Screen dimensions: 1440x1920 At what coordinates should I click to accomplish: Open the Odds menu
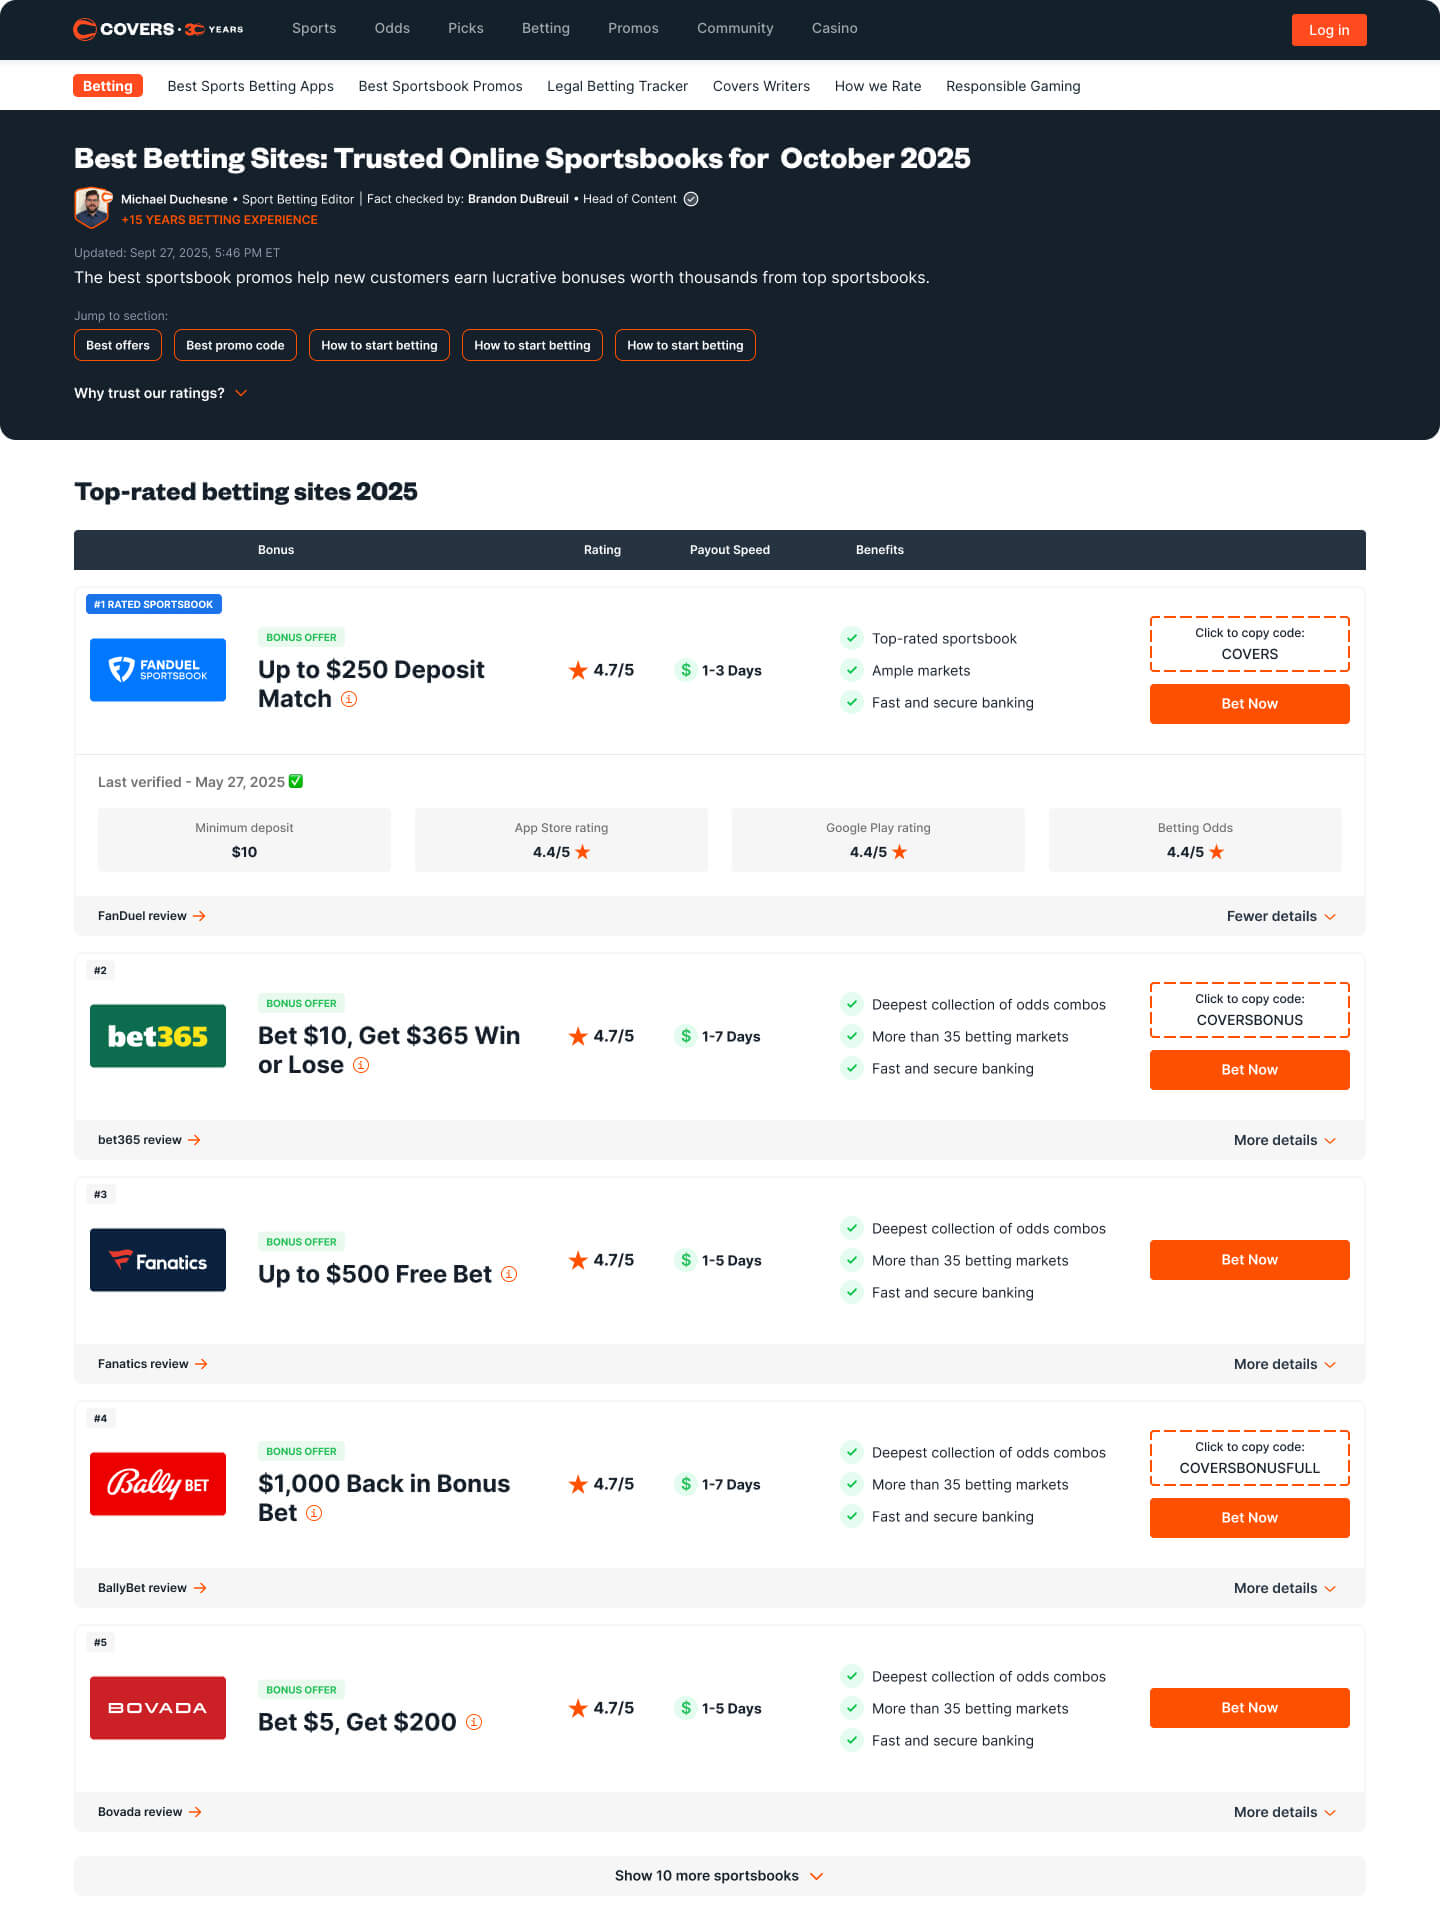click(392, 28)
